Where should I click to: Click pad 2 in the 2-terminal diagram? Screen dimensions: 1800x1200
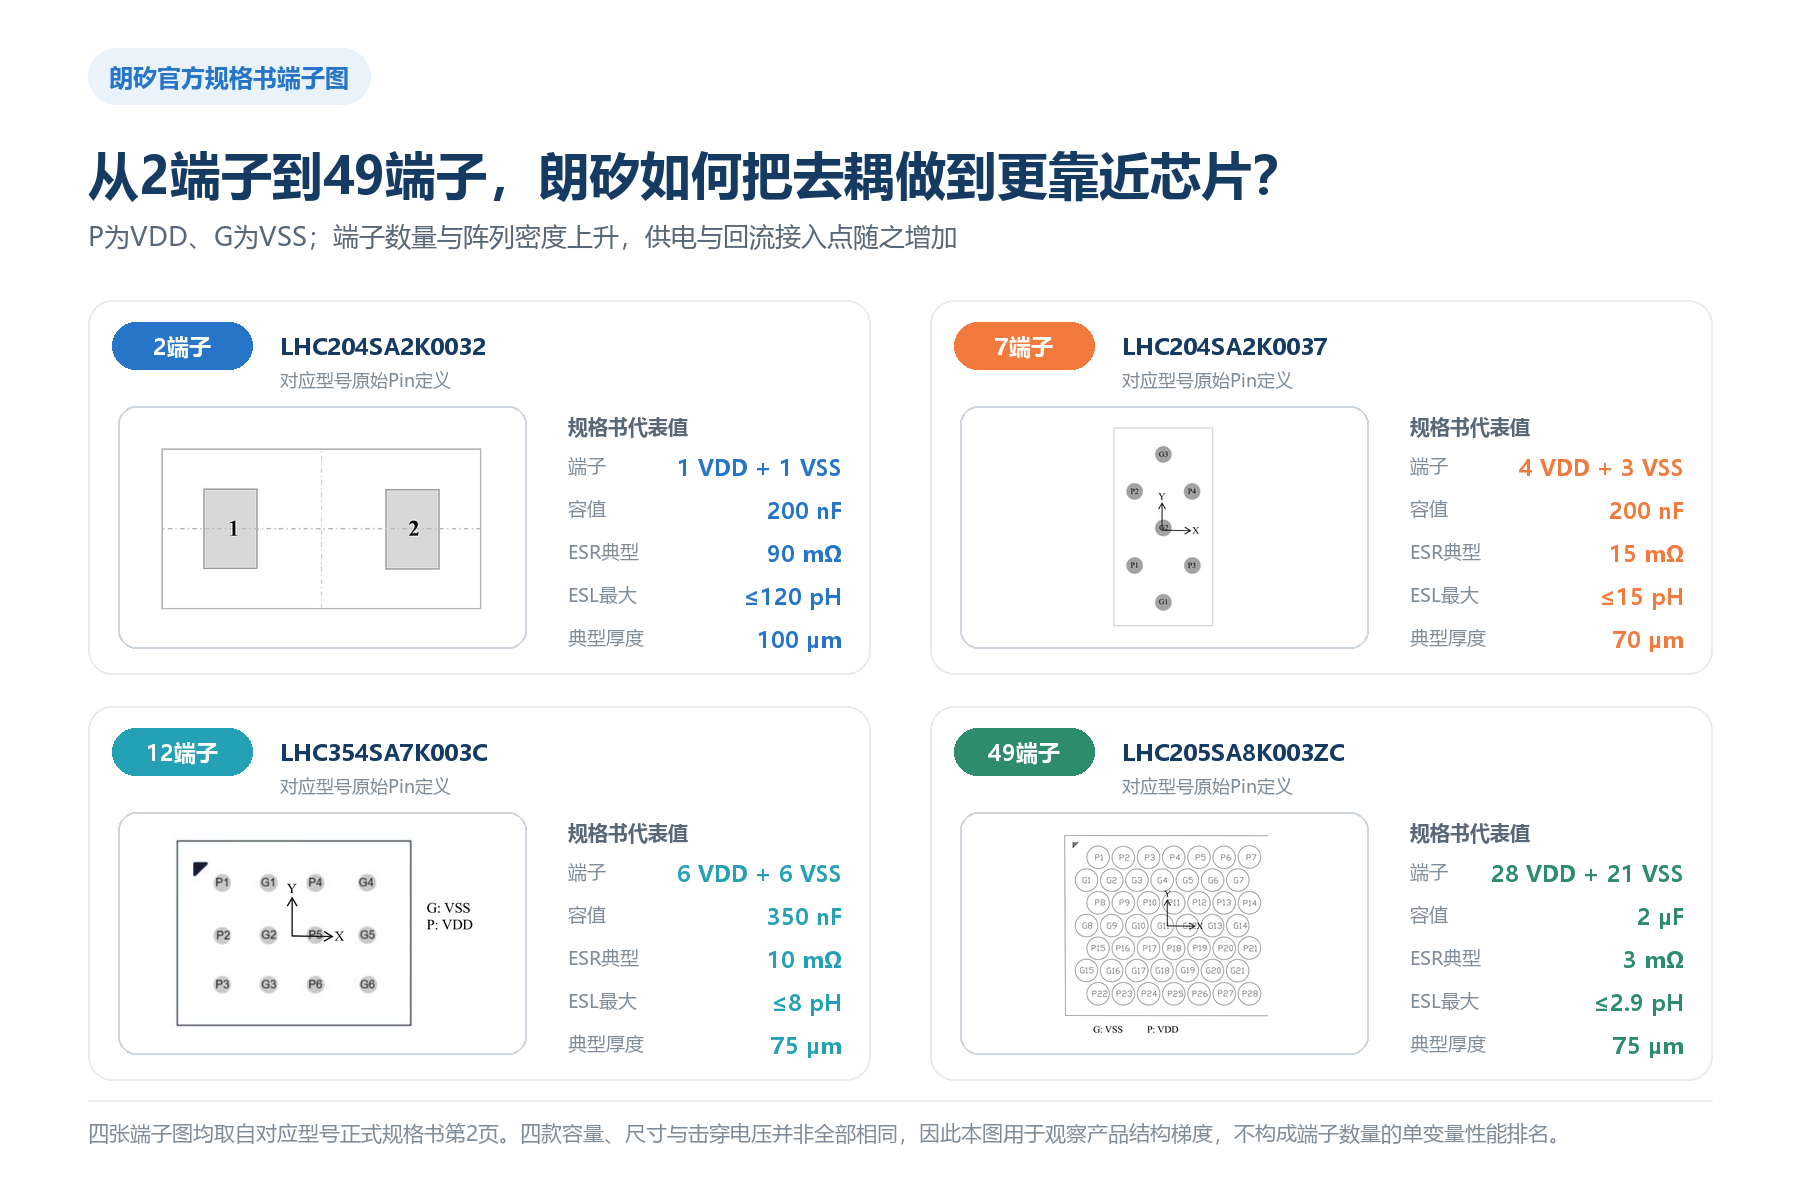point(412,528)
